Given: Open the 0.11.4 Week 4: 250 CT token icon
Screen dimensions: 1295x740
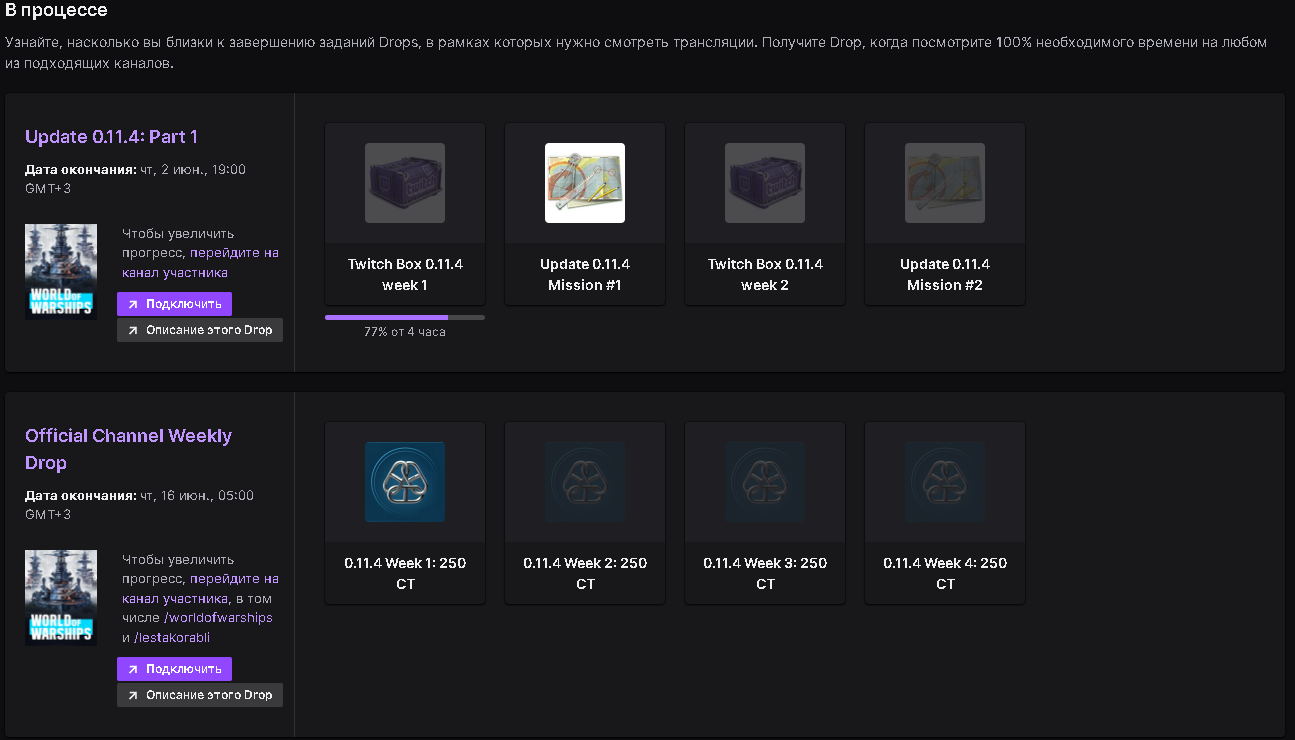Looking at the screenshot, I should pyautogui.click(x=945, y=482).
